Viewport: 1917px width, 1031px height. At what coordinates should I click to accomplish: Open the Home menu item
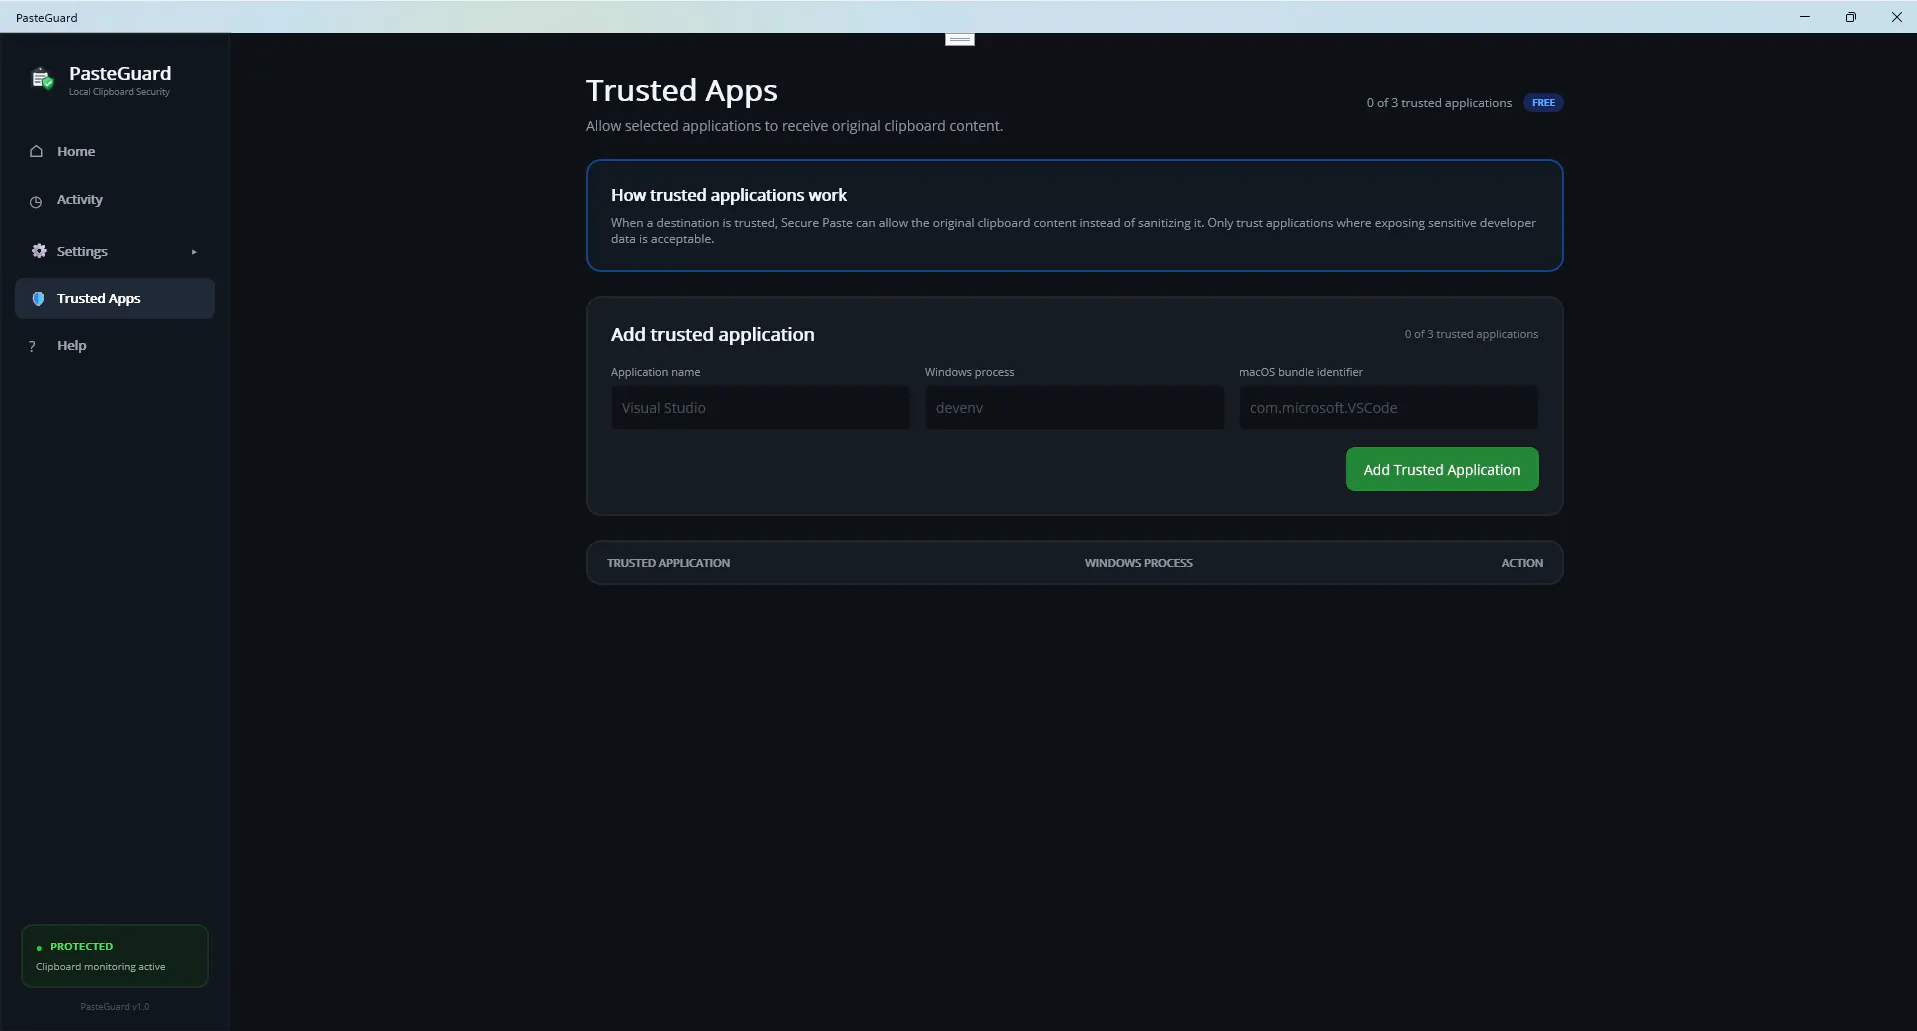[115, 151]
